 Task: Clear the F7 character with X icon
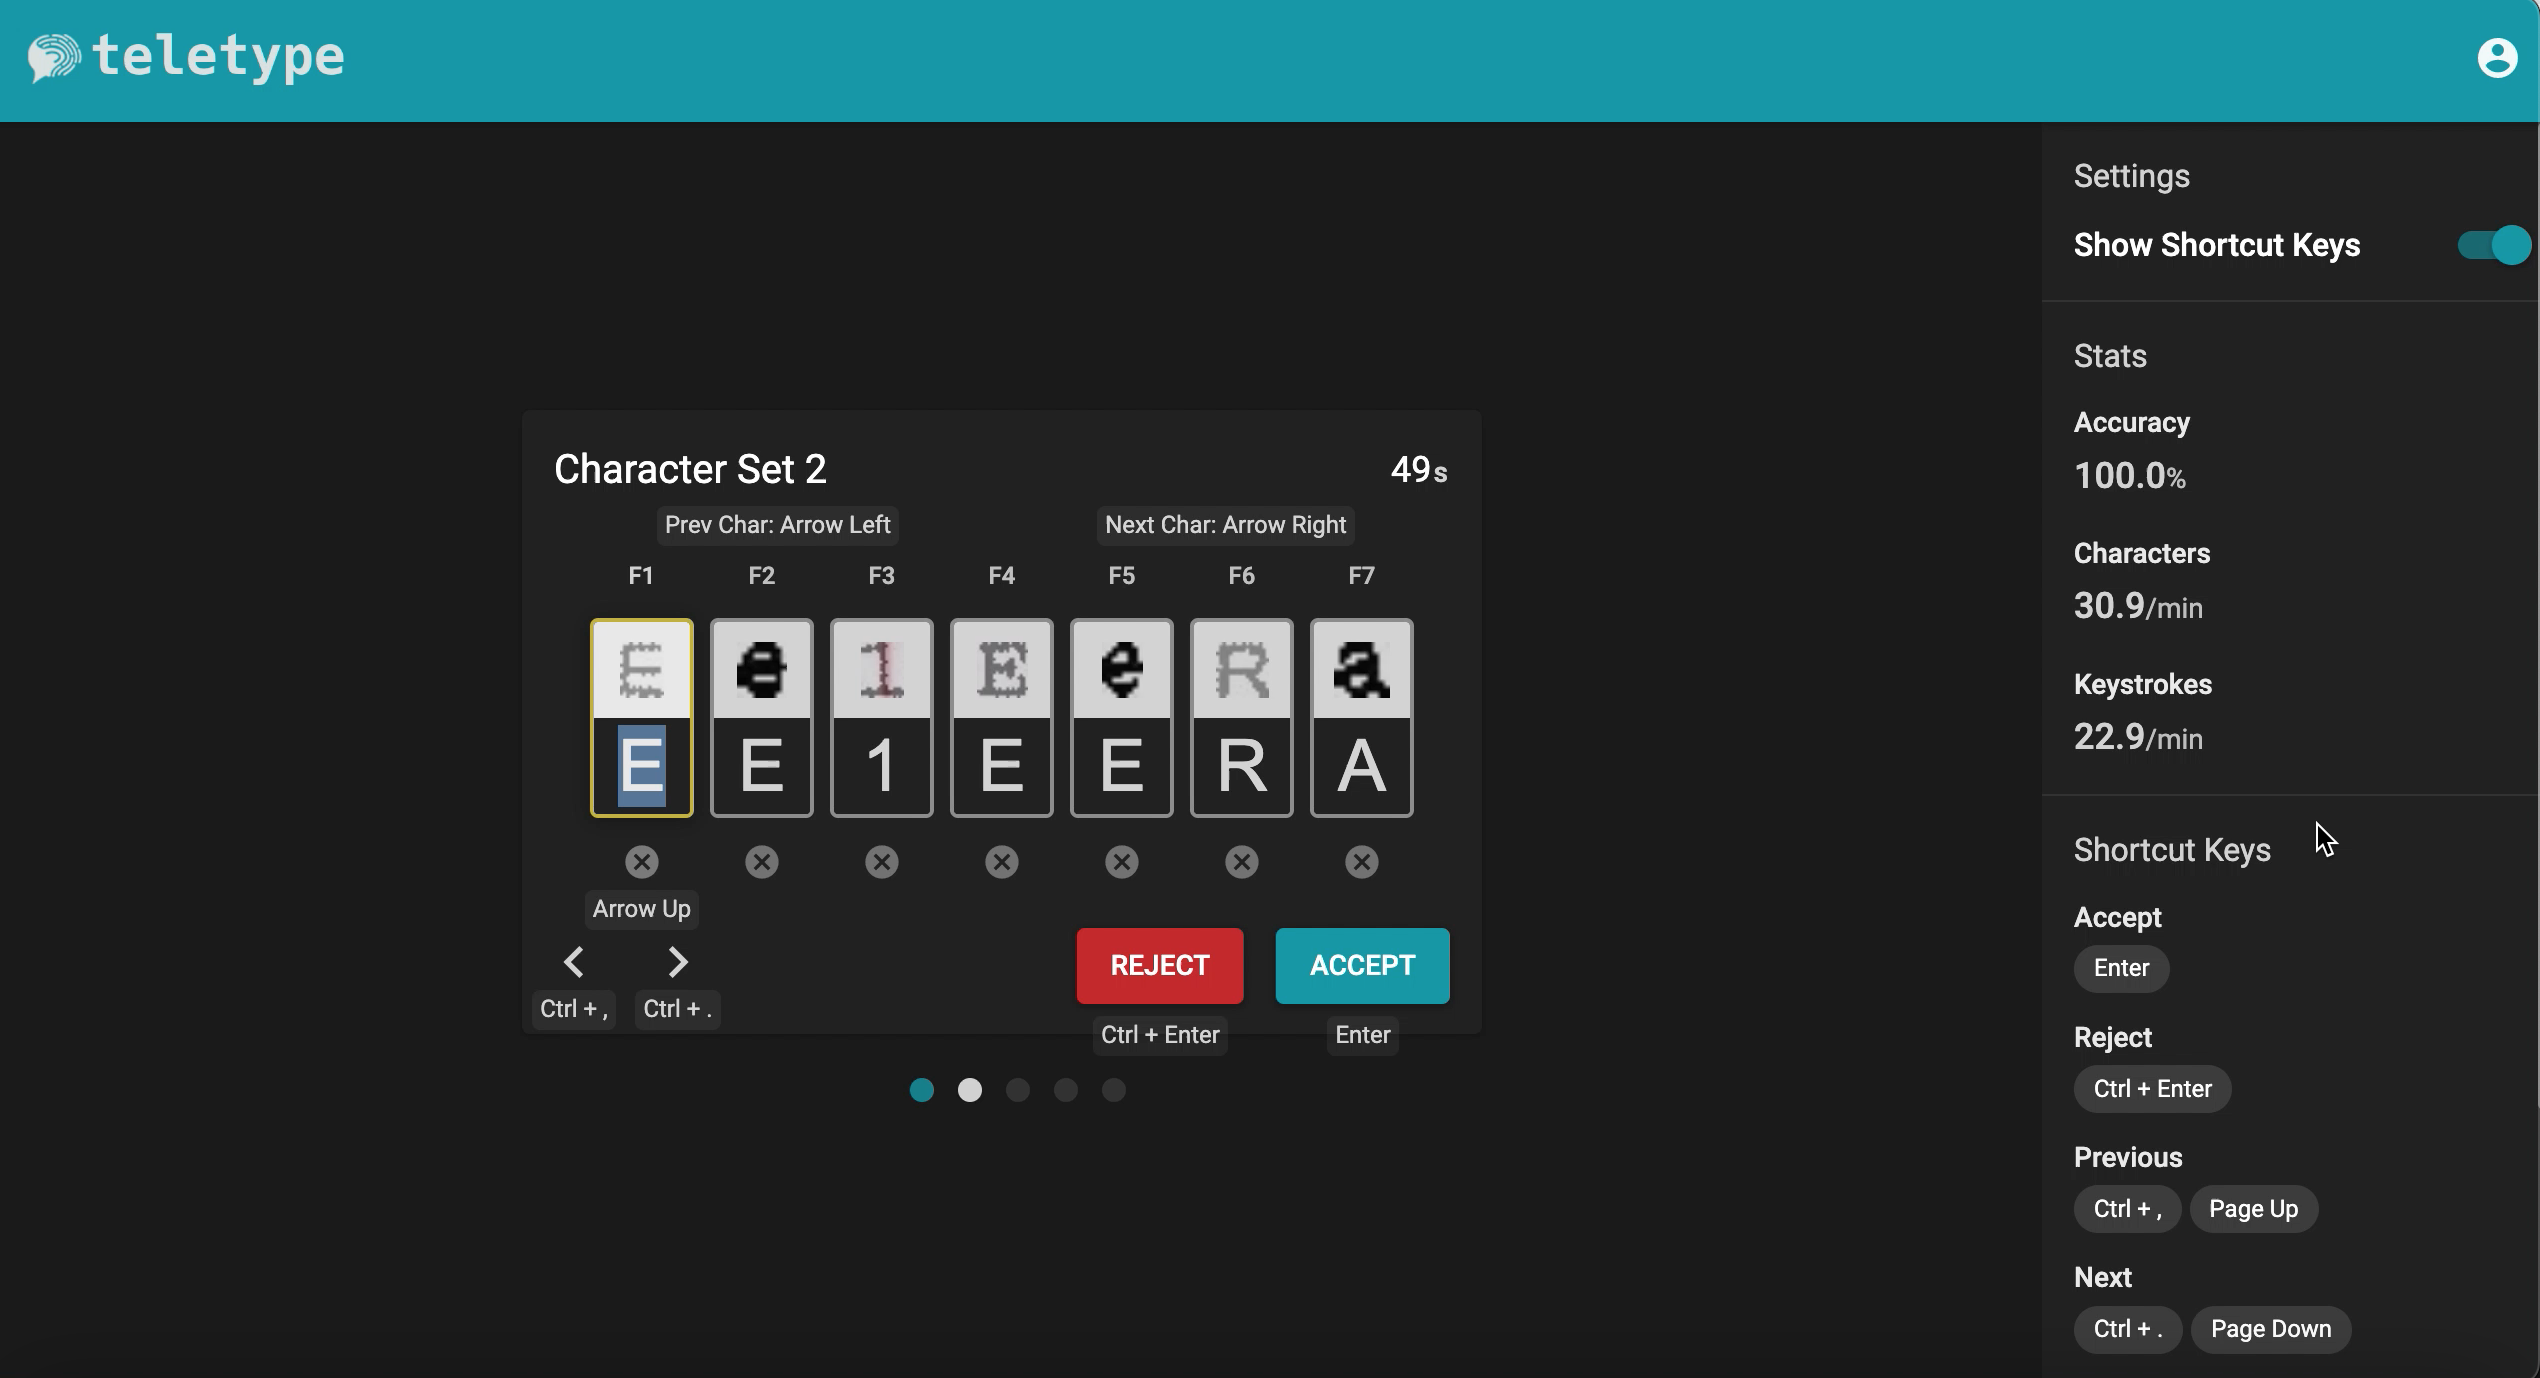[x=1361, y=862]
